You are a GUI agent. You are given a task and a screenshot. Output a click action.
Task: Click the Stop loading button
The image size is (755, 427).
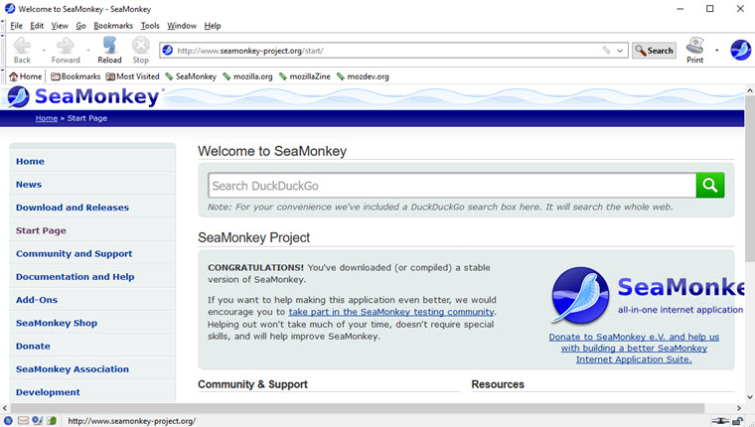pos(141,50)
